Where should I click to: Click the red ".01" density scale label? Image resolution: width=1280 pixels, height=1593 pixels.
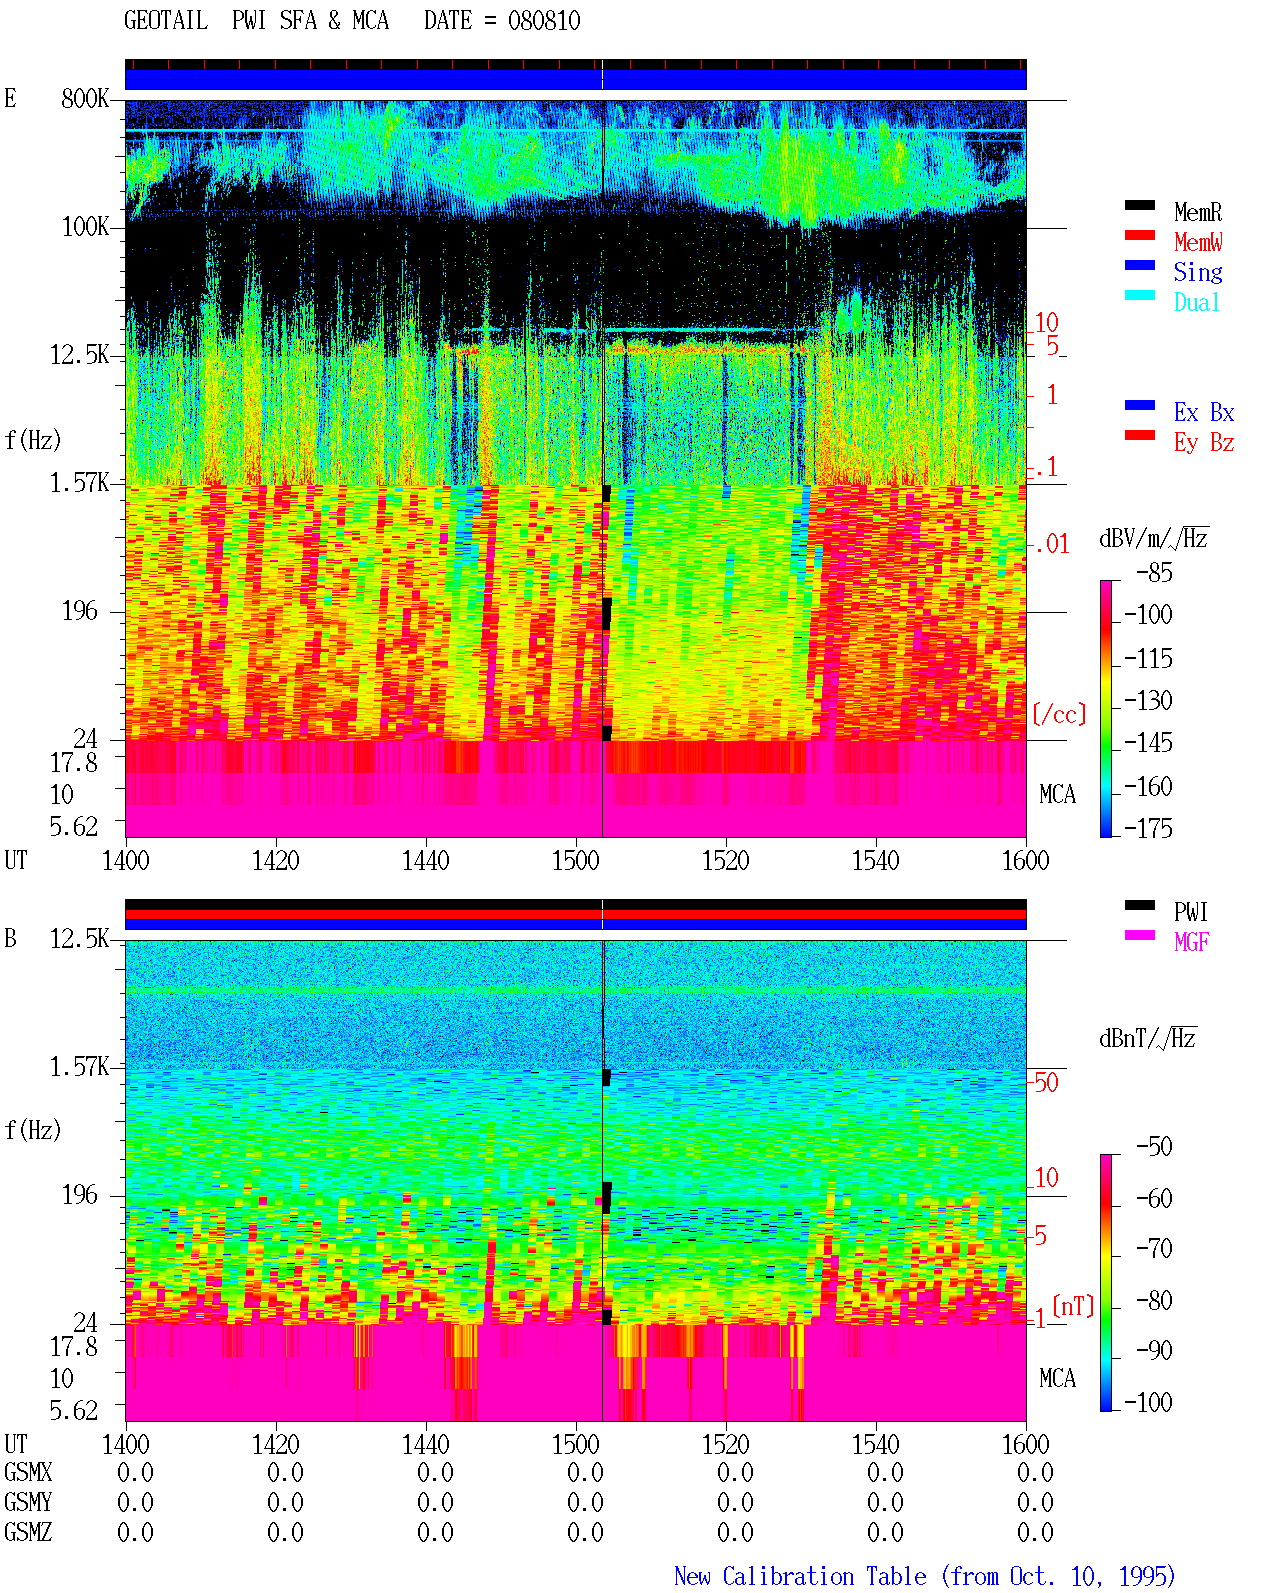(x=1051, y=545)
